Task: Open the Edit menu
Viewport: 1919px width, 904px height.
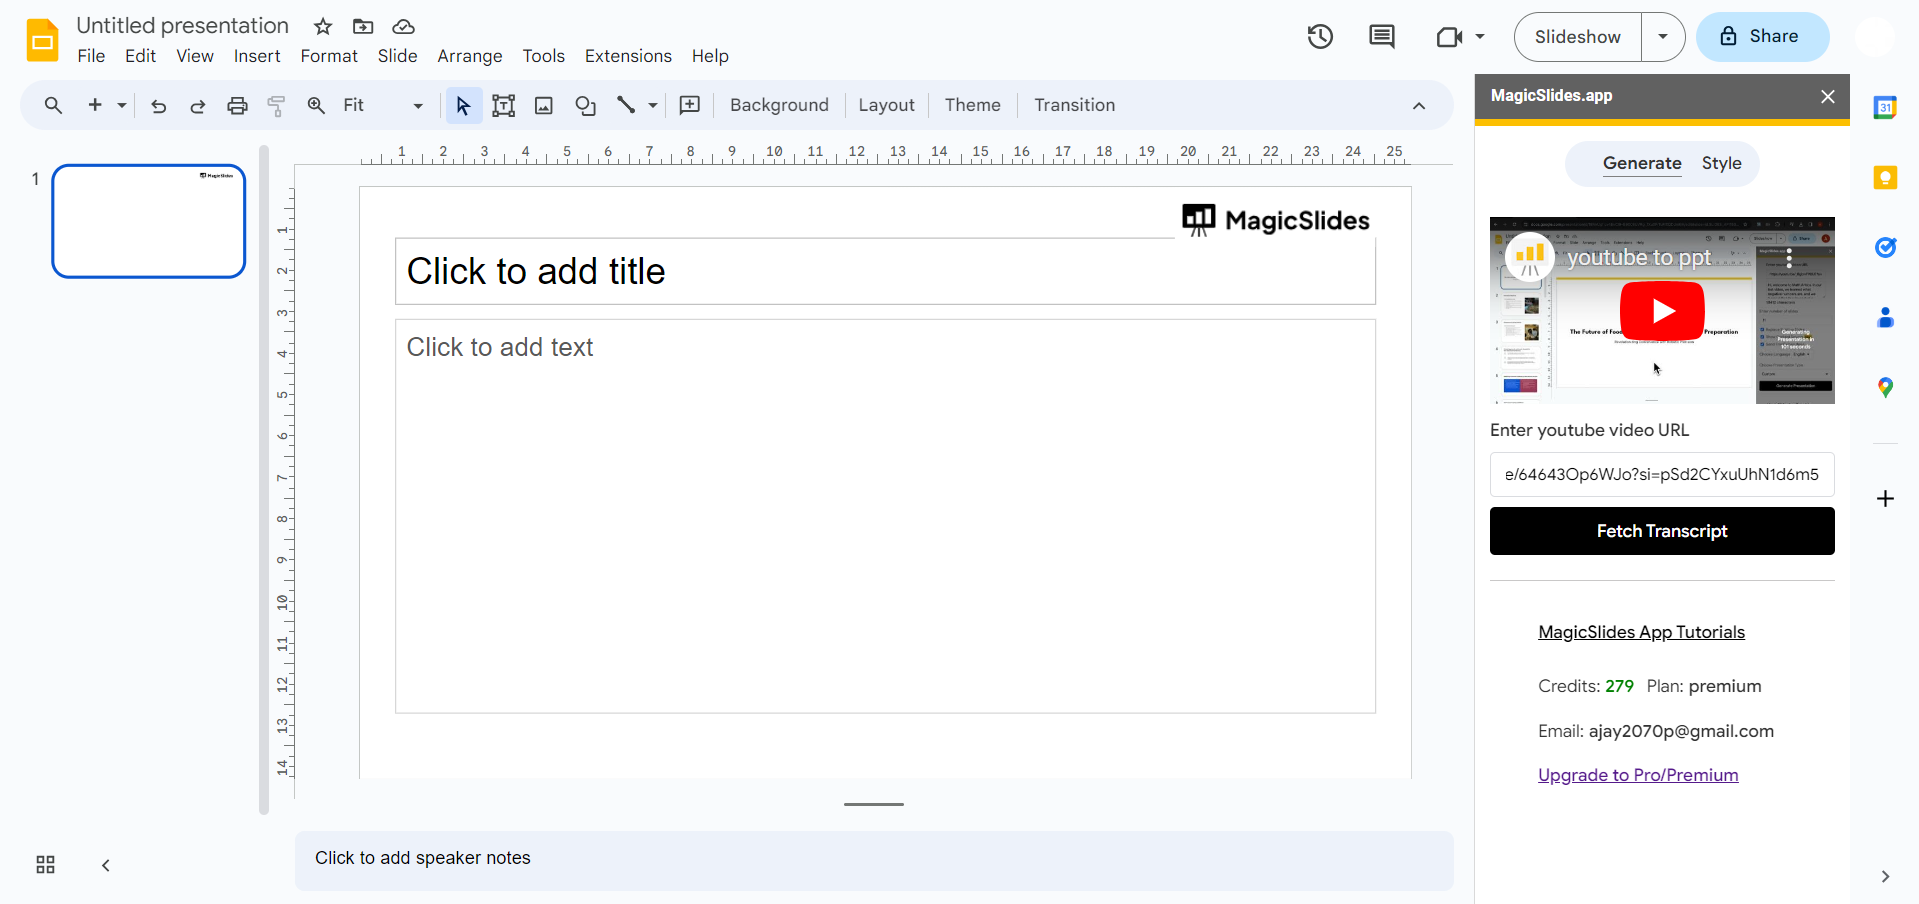Action: point(140,56)
